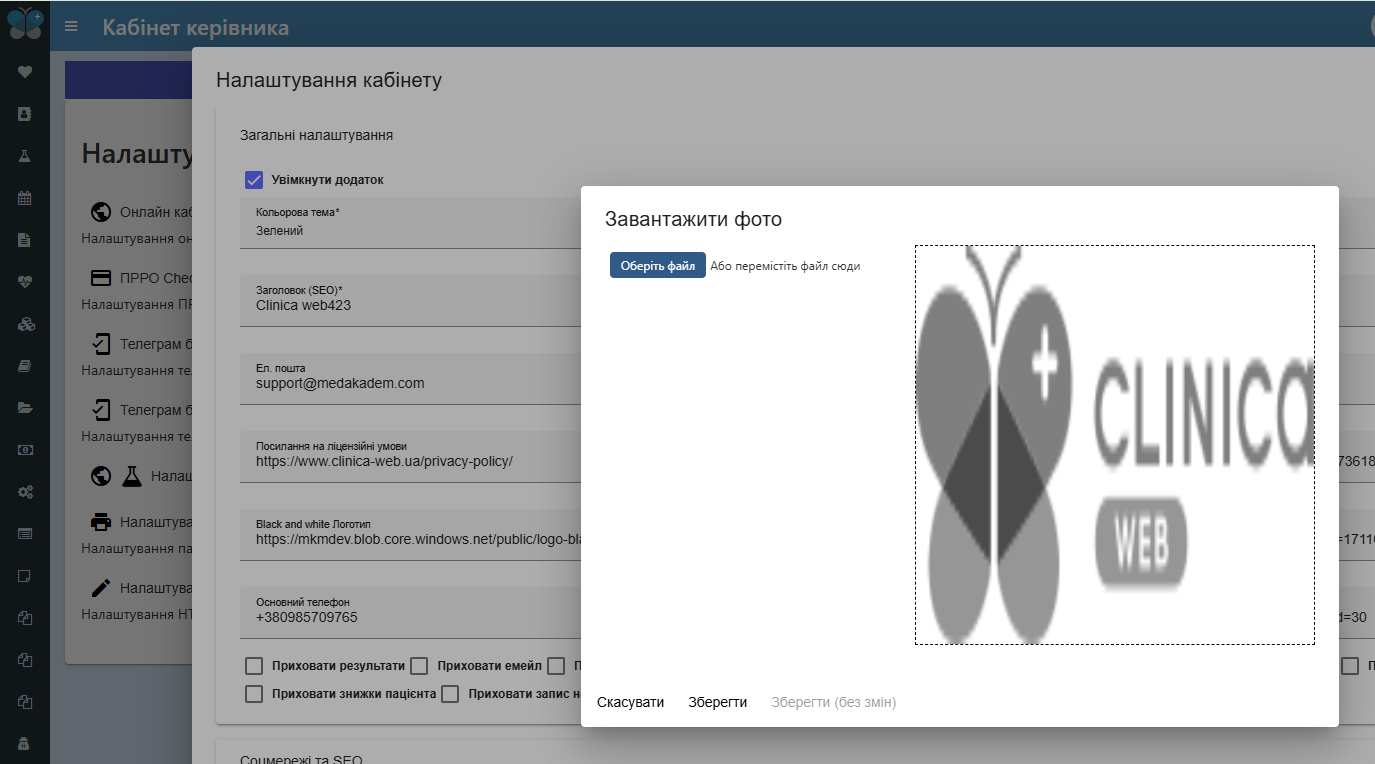Open the hamburger menu in the header
The width and height of the screenshot is (1375, 764).
[x=71, y=26]
